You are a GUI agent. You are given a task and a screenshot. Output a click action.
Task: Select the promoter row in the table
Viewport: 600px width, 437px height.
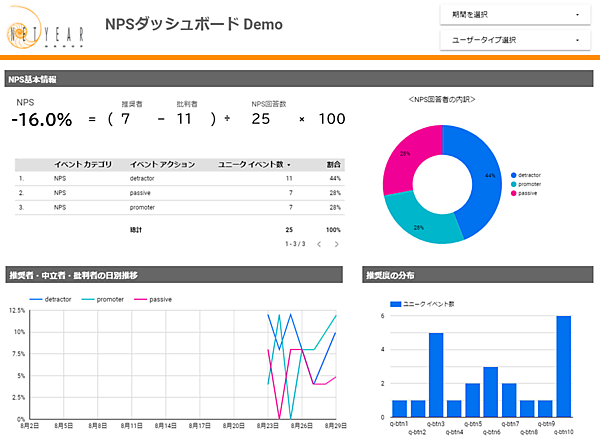click(x=180, y=209)
